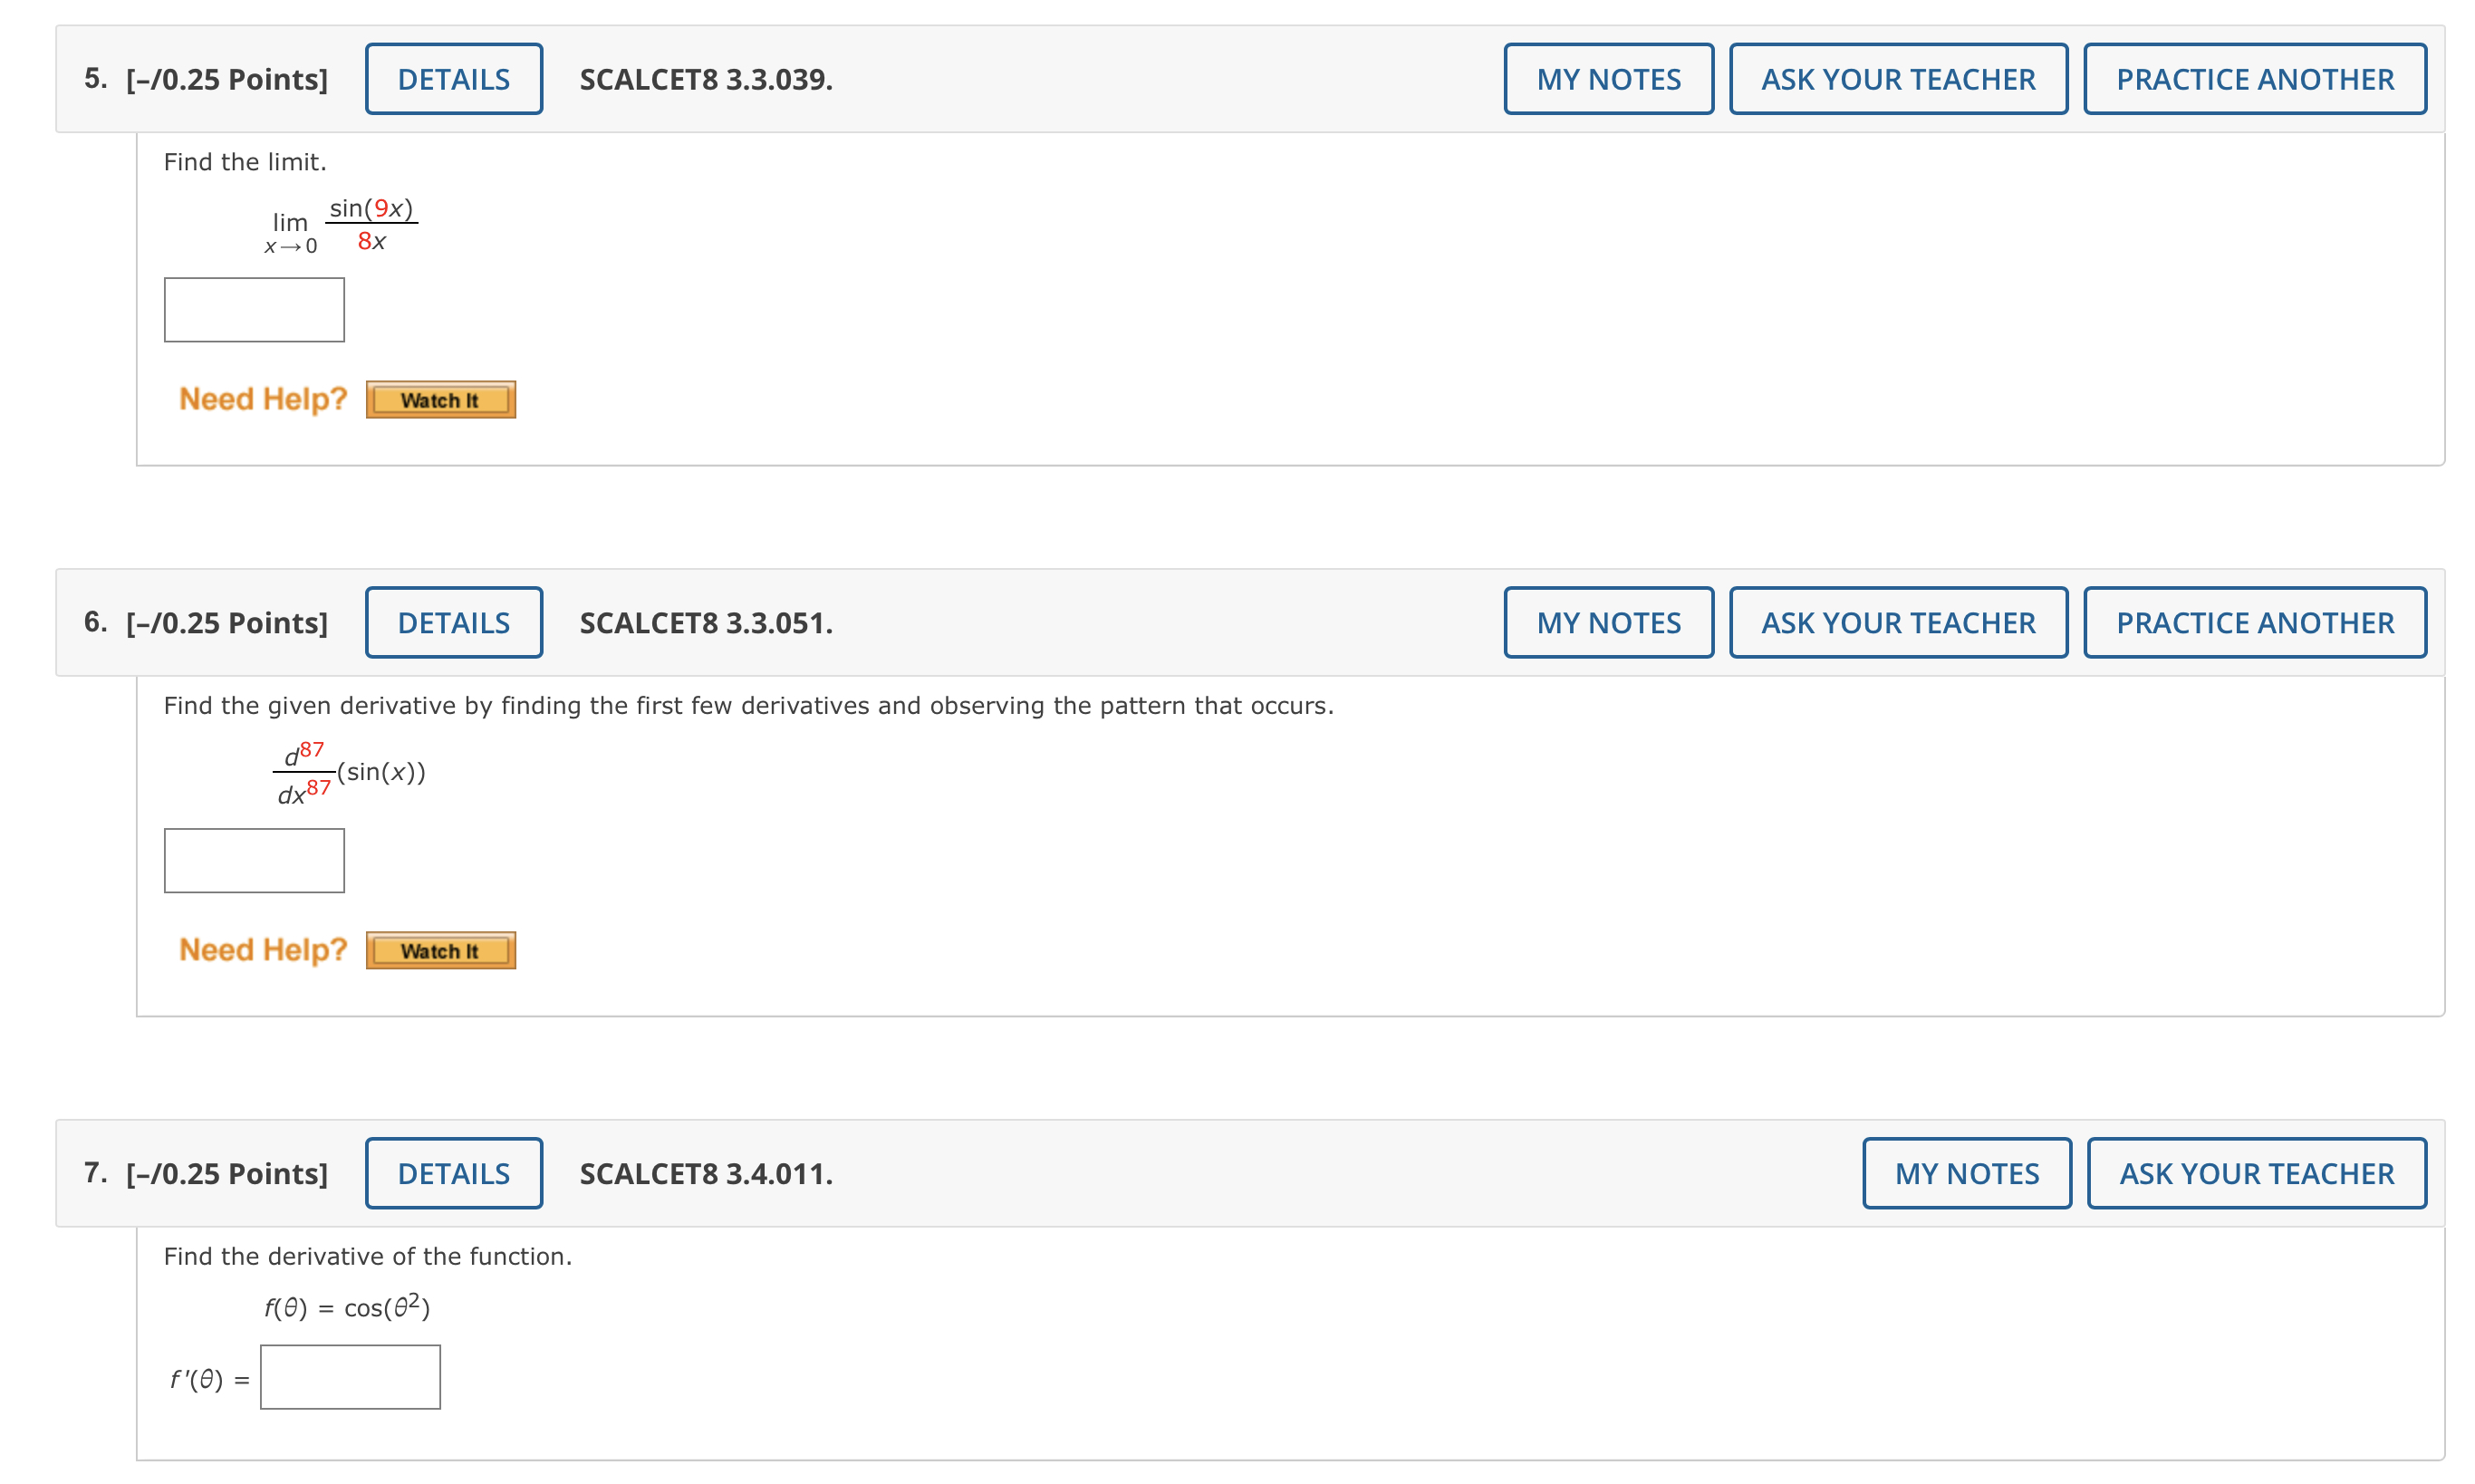Focus the answer field for 87th derivative of sin(x)
Image resolution: width=2475 pixels, height=1484 pixels.
click(x=254, y=860)
